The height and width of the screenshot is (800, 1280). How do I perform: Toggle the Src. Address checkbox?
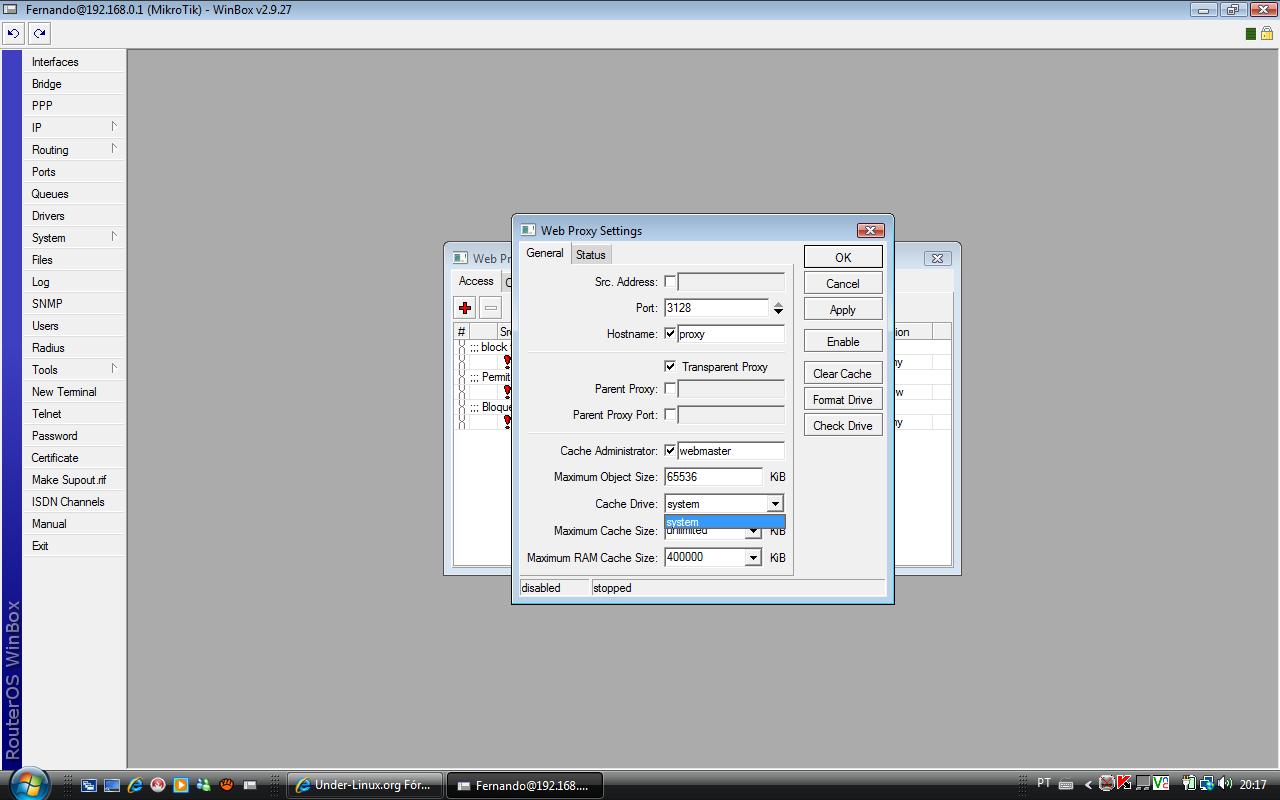coord(670,282)
